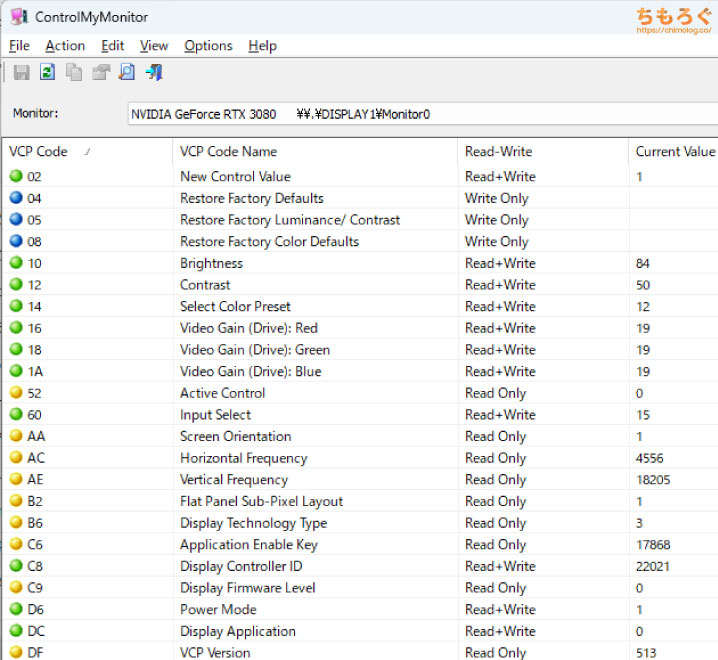Click green dot beside Input Select code 60
This screenshot has height=660, width=718.
16,414
